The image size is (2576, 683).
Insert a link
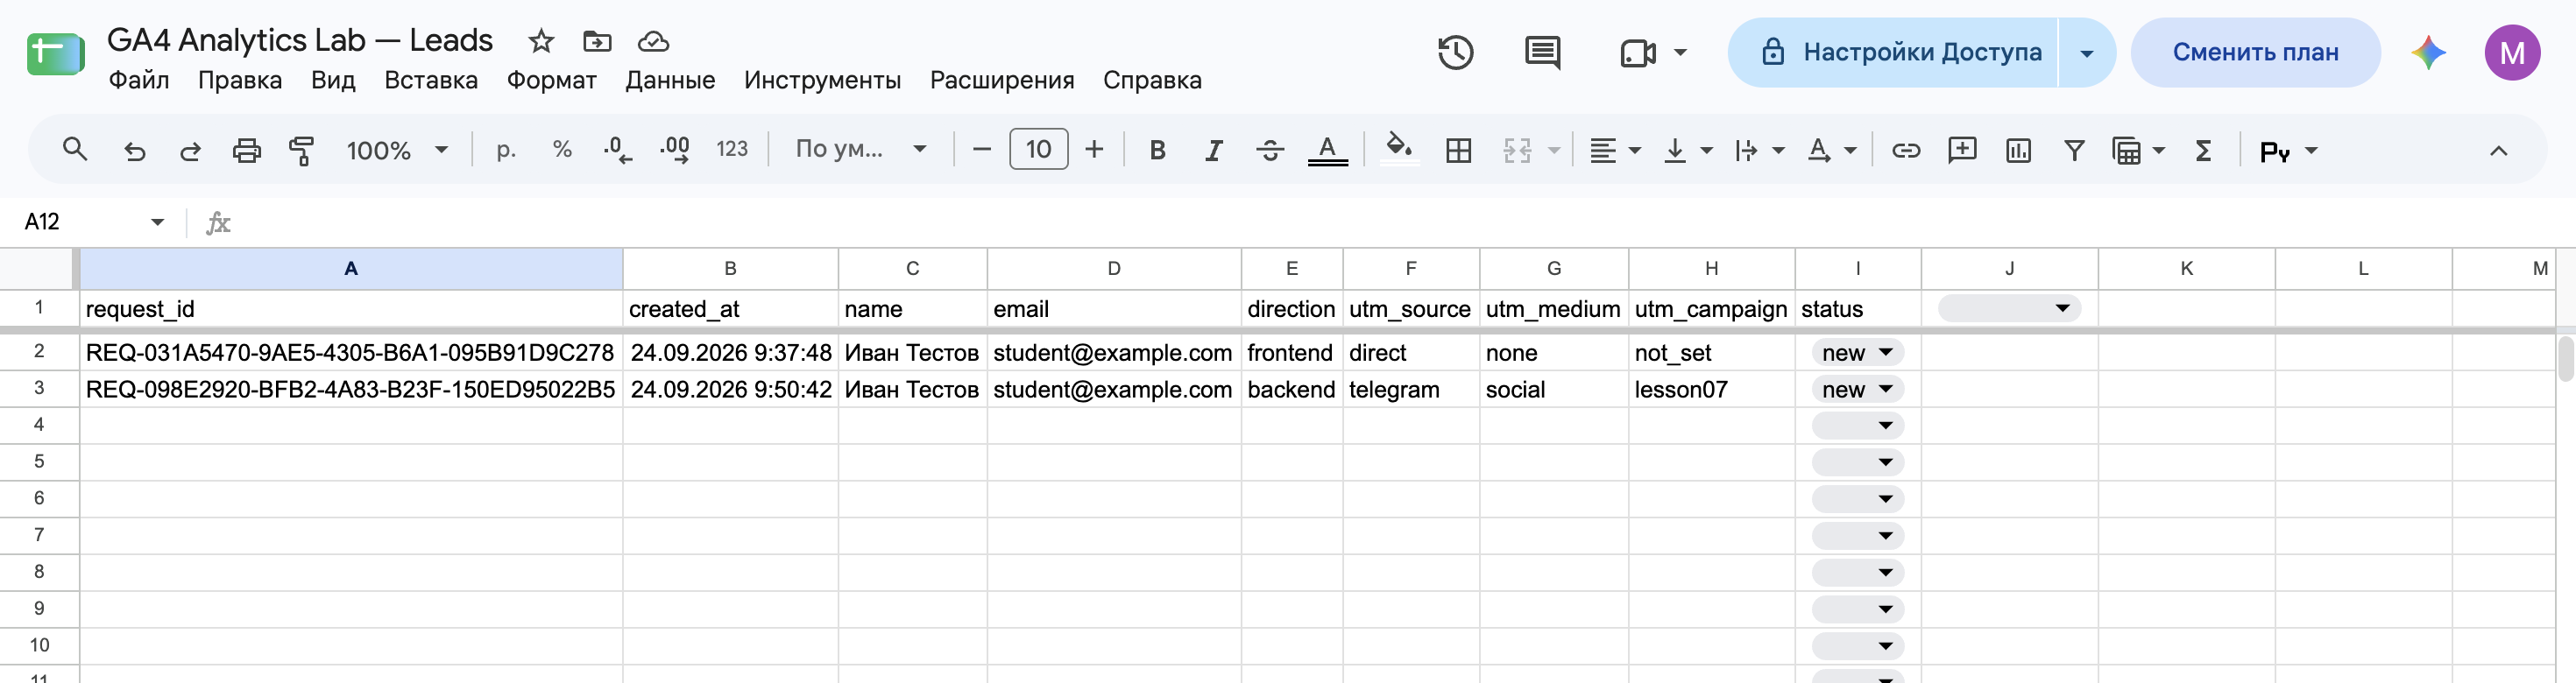(x=1906, y=150)
